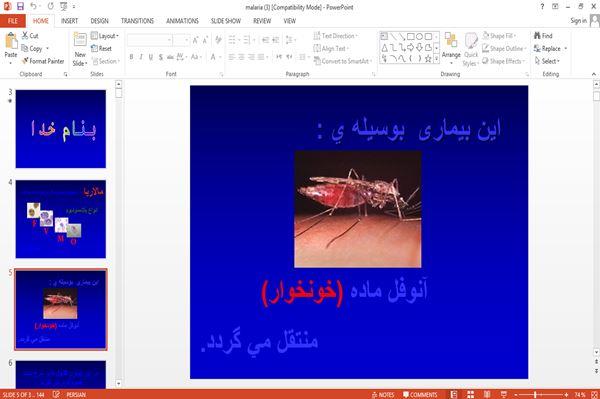Open the FILE tab
This screenshot has width=600, height=399.
tap(13, 21)
